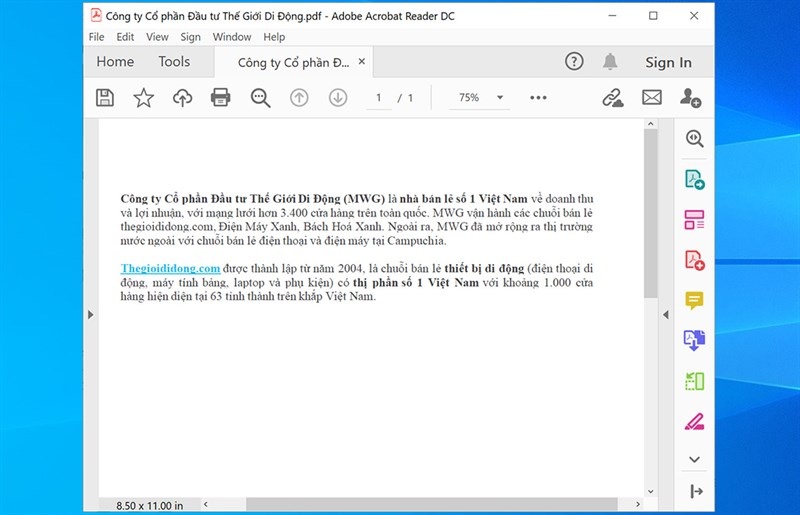Switch to the Home tab

pyautogui.click(x=115, y=62)
